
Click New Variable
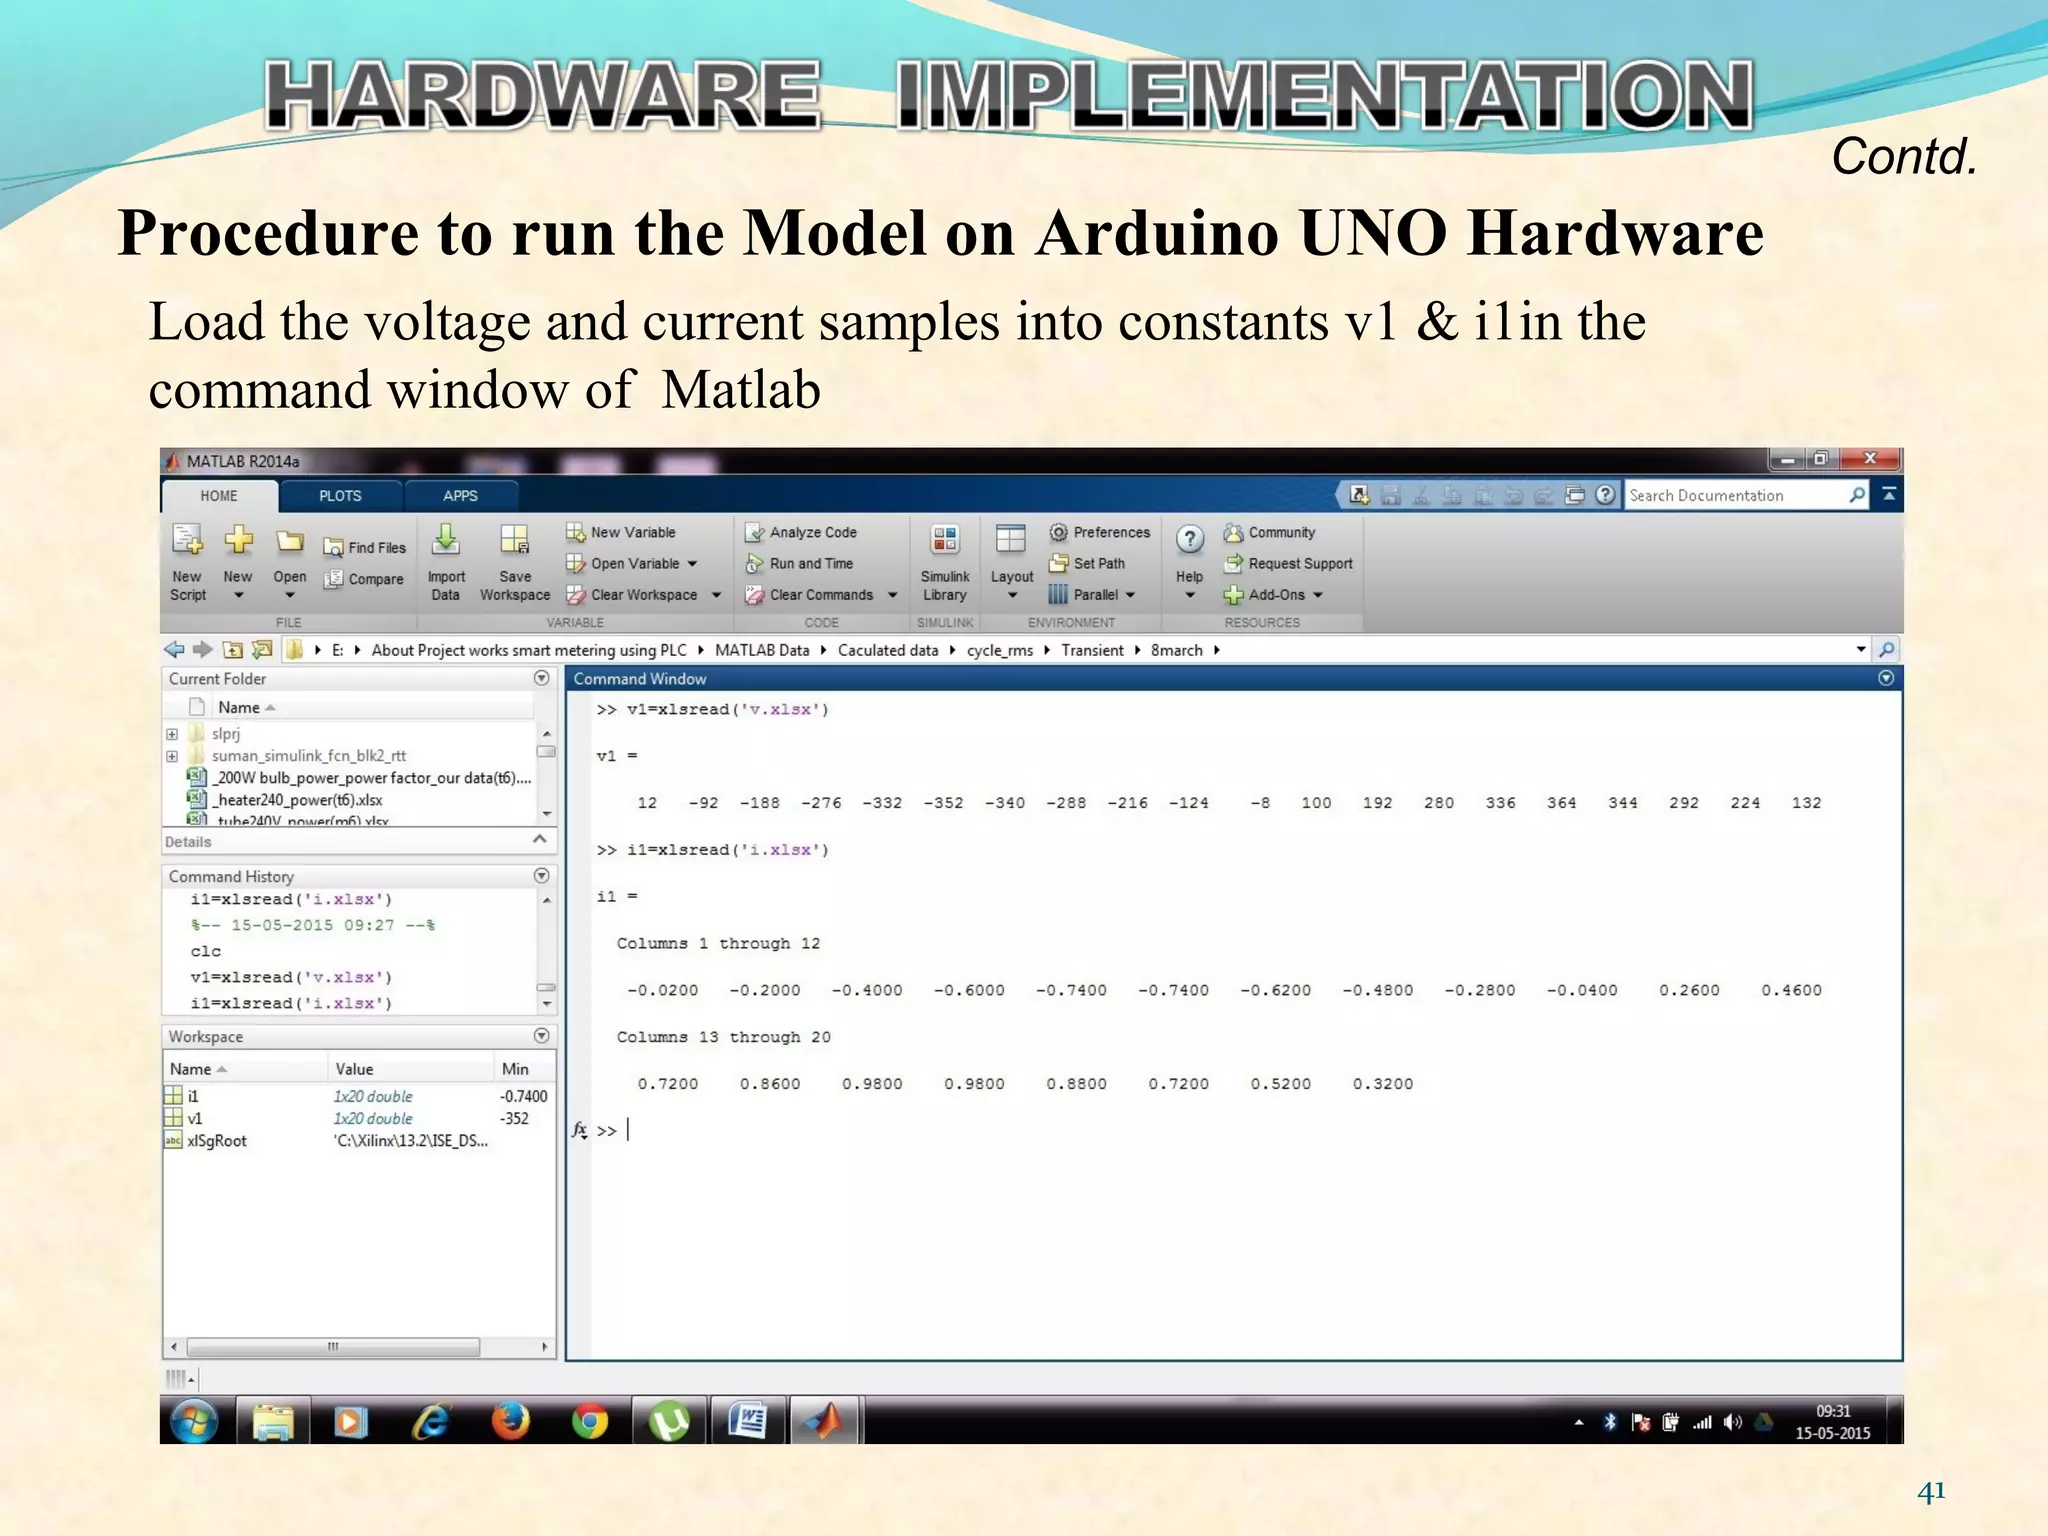[x=621, y=532]
